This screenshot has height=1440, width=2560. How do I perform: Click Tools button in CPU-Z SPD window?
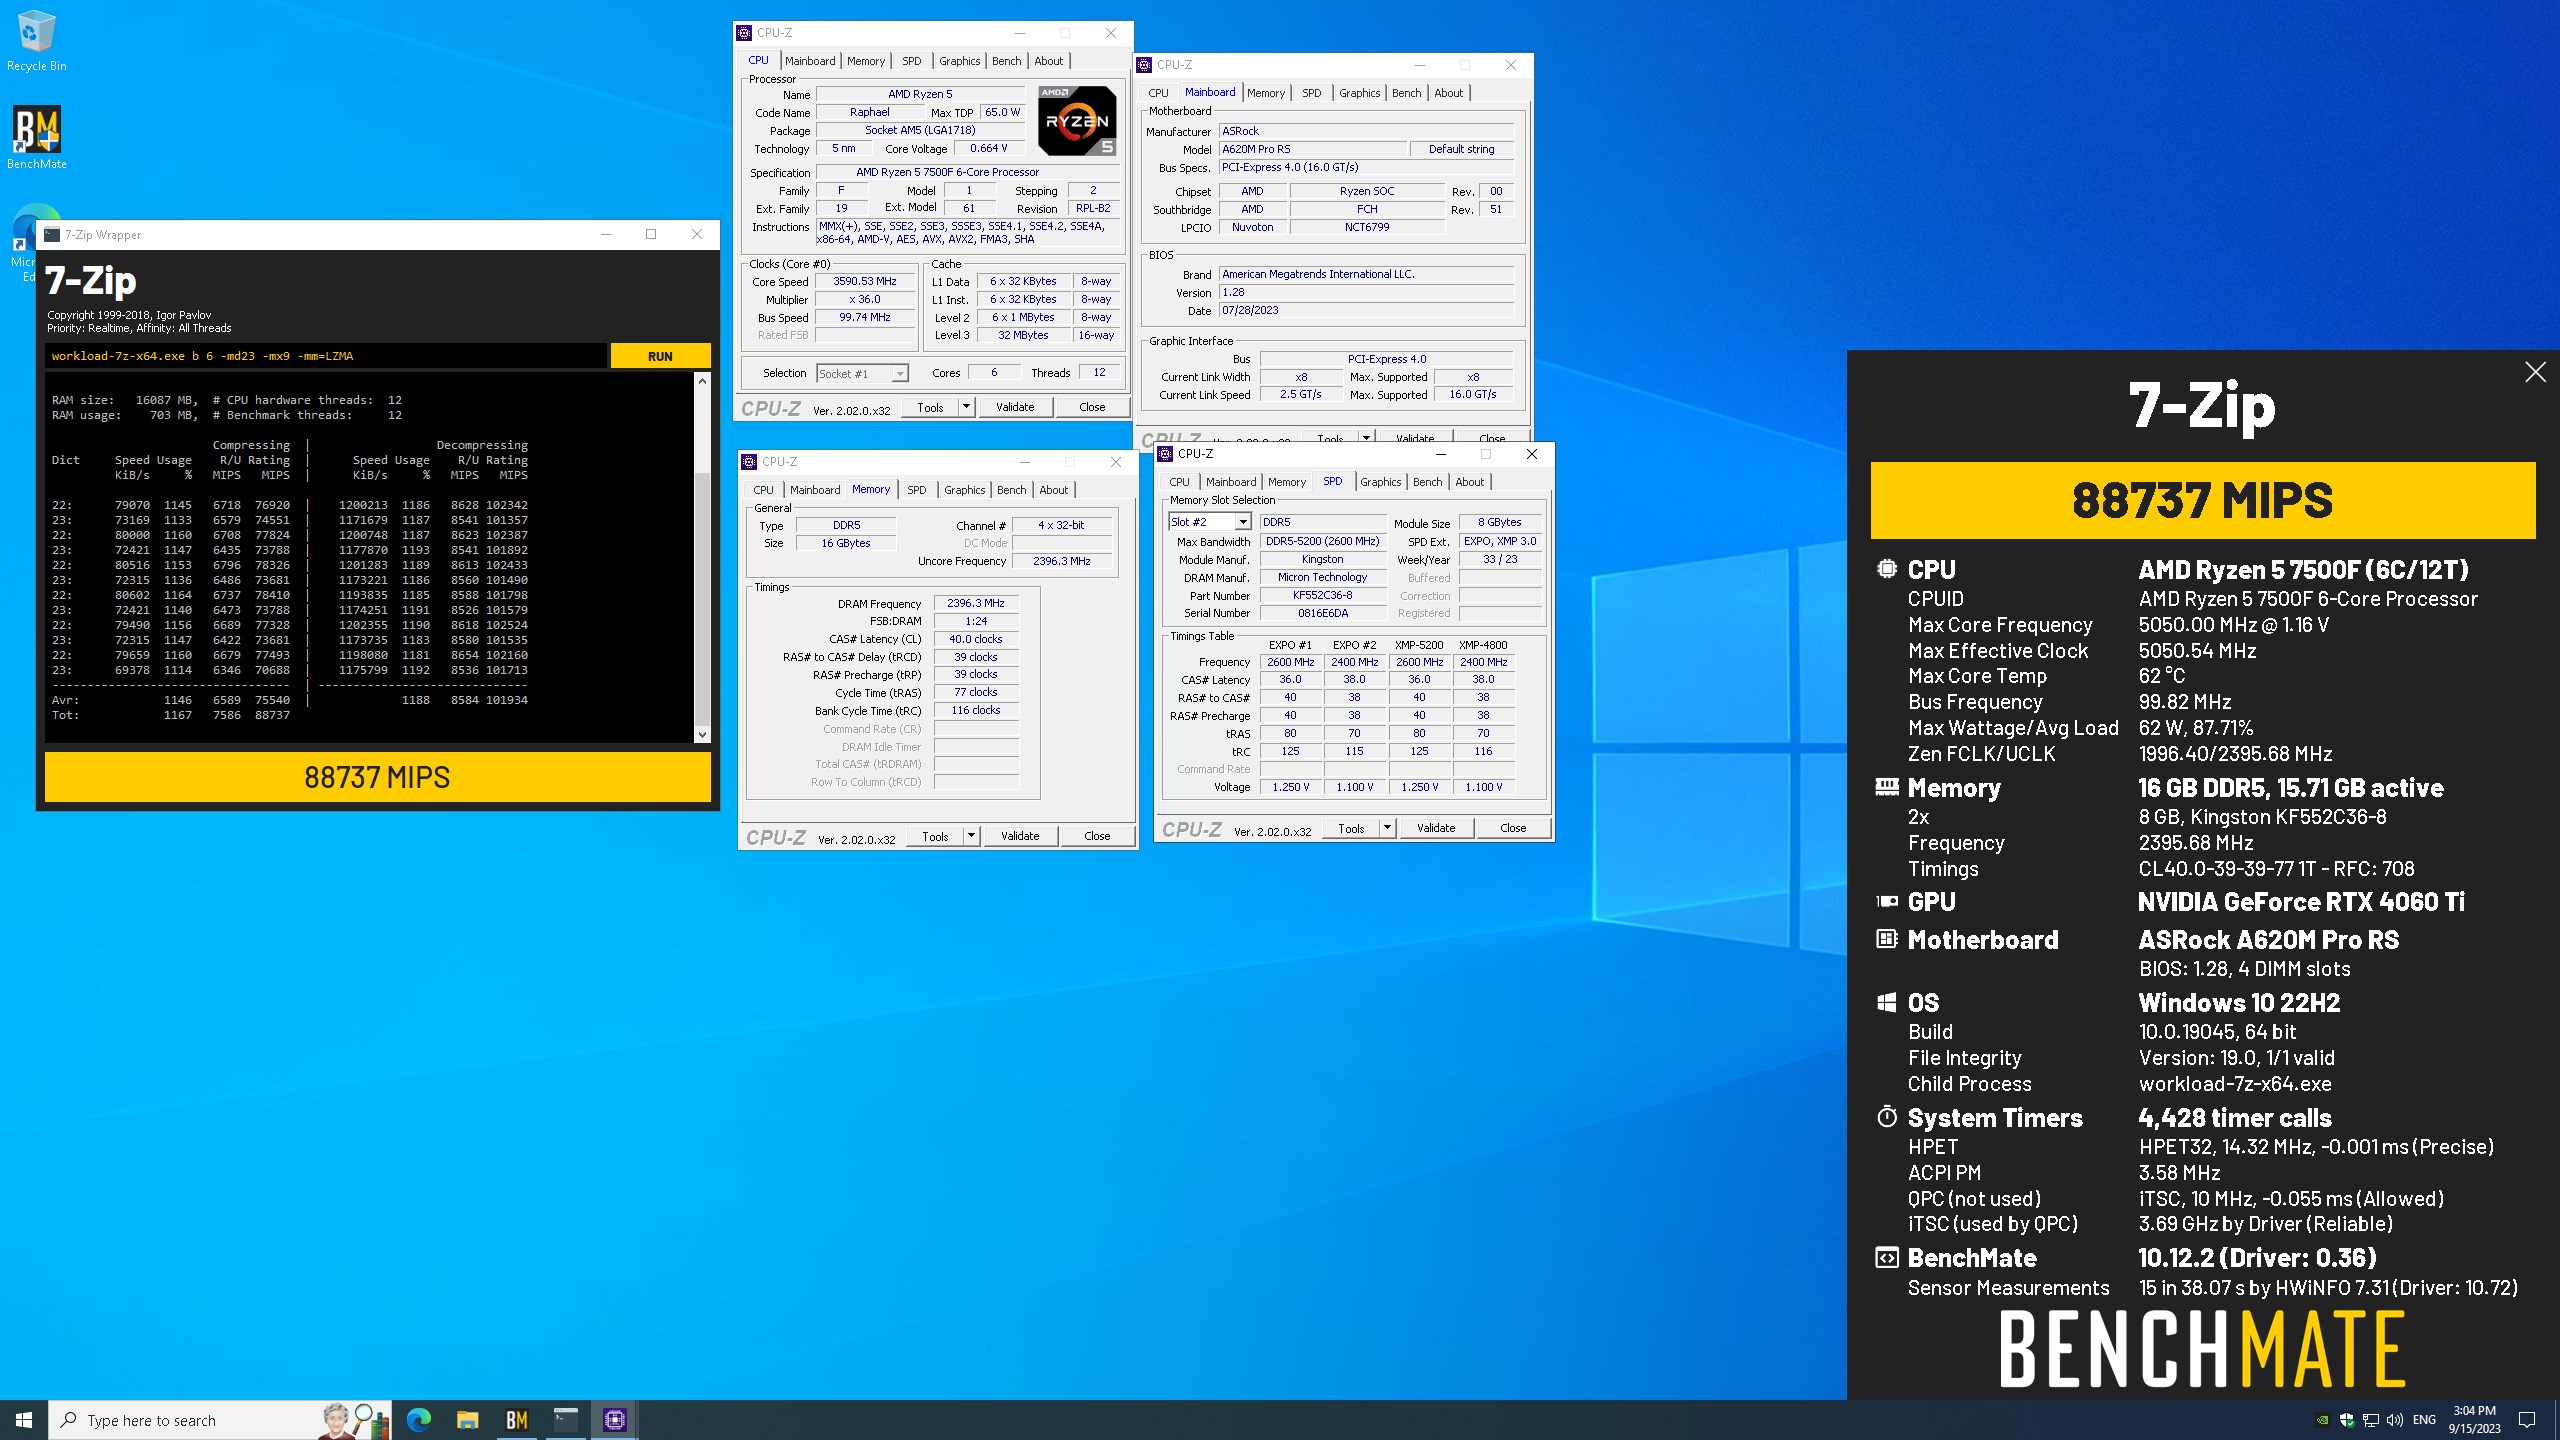1351,828
